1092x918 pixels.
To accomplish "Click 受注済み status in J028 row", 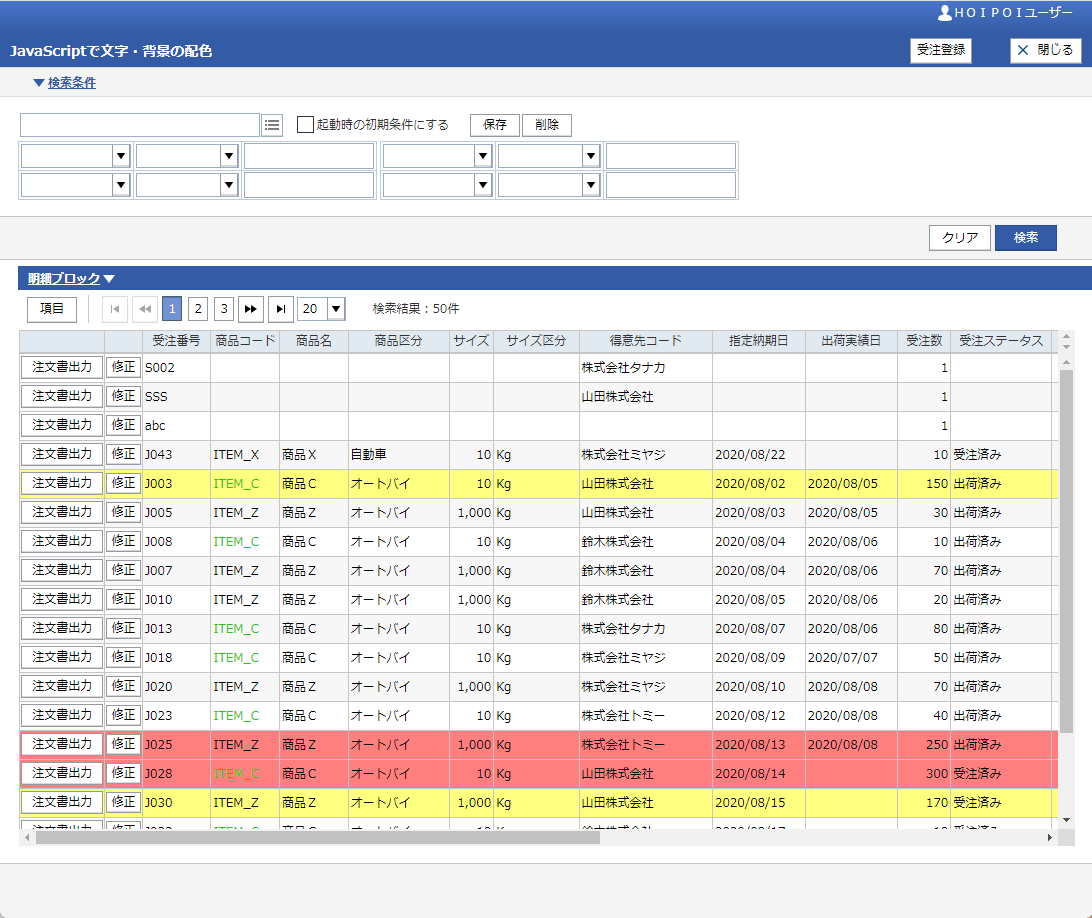I will point(977,774).
